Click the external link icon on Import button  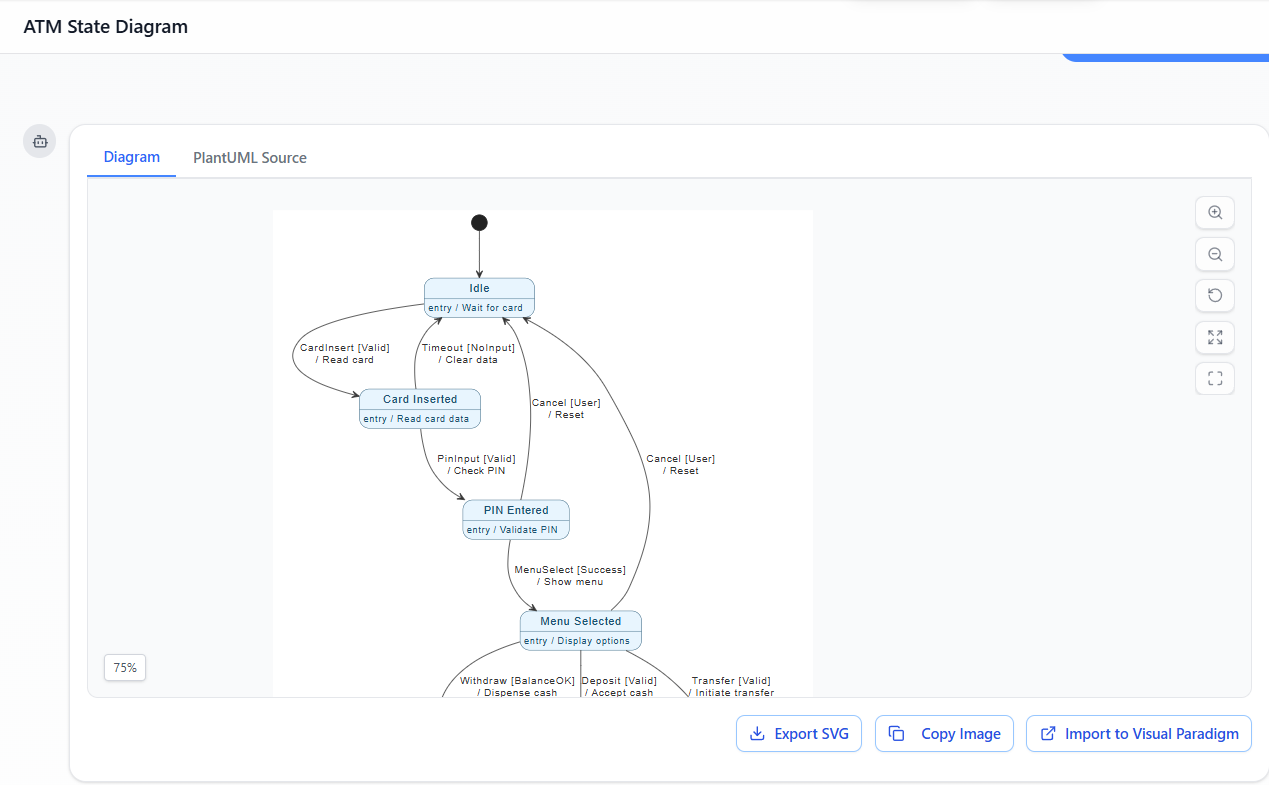tap(1048, 734)
